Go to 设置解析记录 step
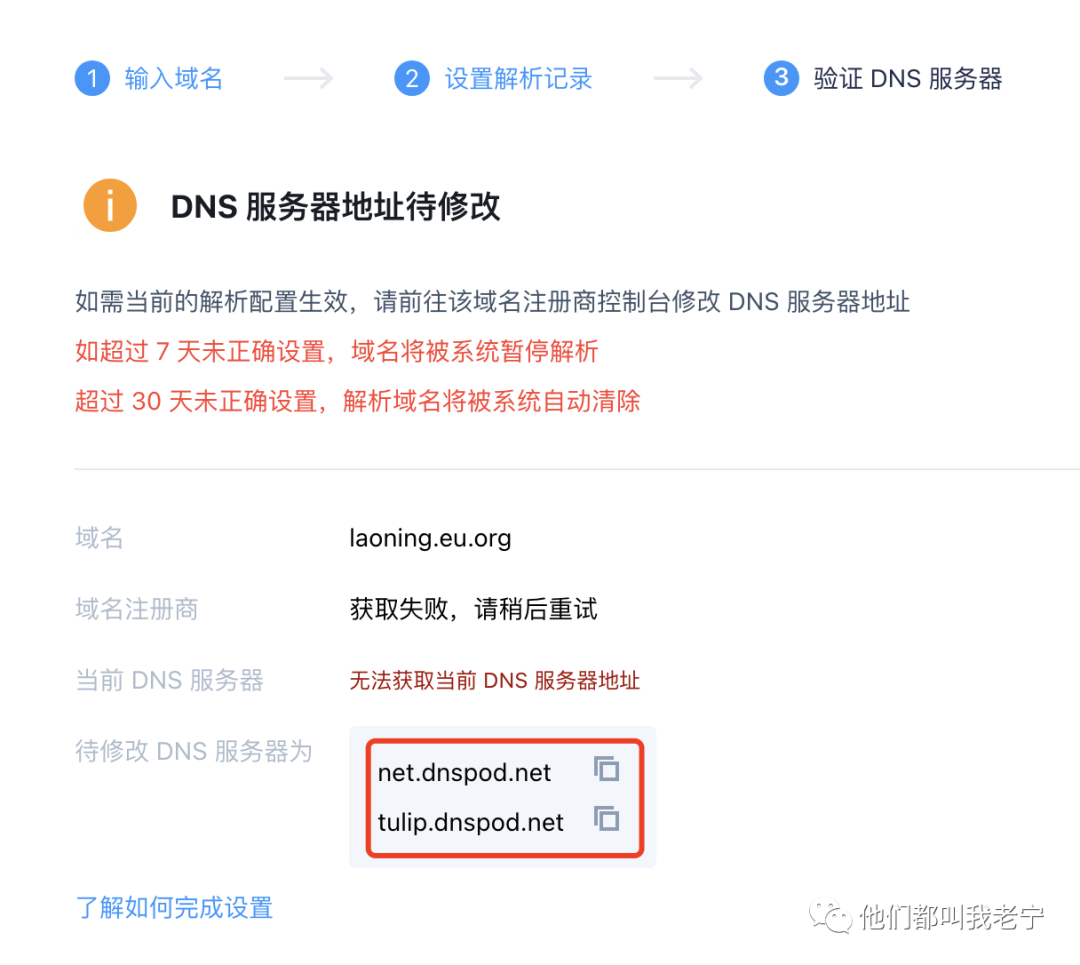Screen dimensions: 1080x965 (x=519, y=79)
